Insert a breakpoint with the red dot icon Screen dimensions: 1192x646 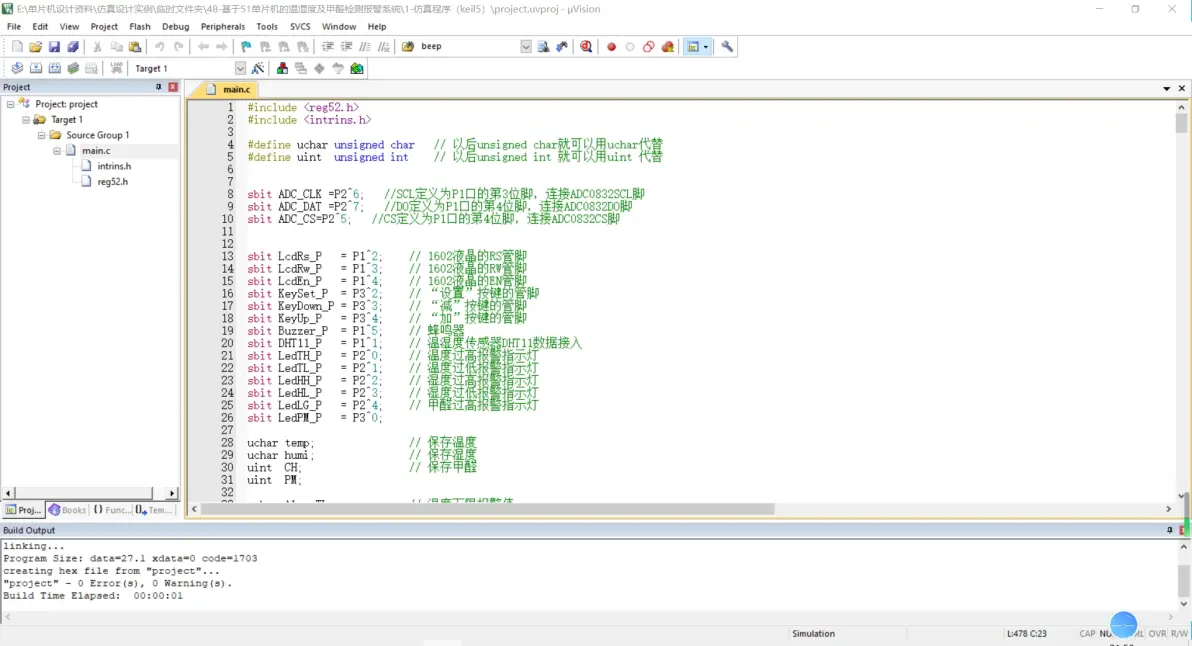coord(611,47)
